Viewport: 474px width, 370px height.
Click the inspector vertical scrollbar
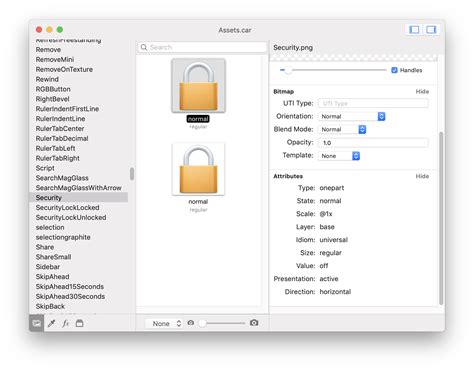(x=441, y=218)
